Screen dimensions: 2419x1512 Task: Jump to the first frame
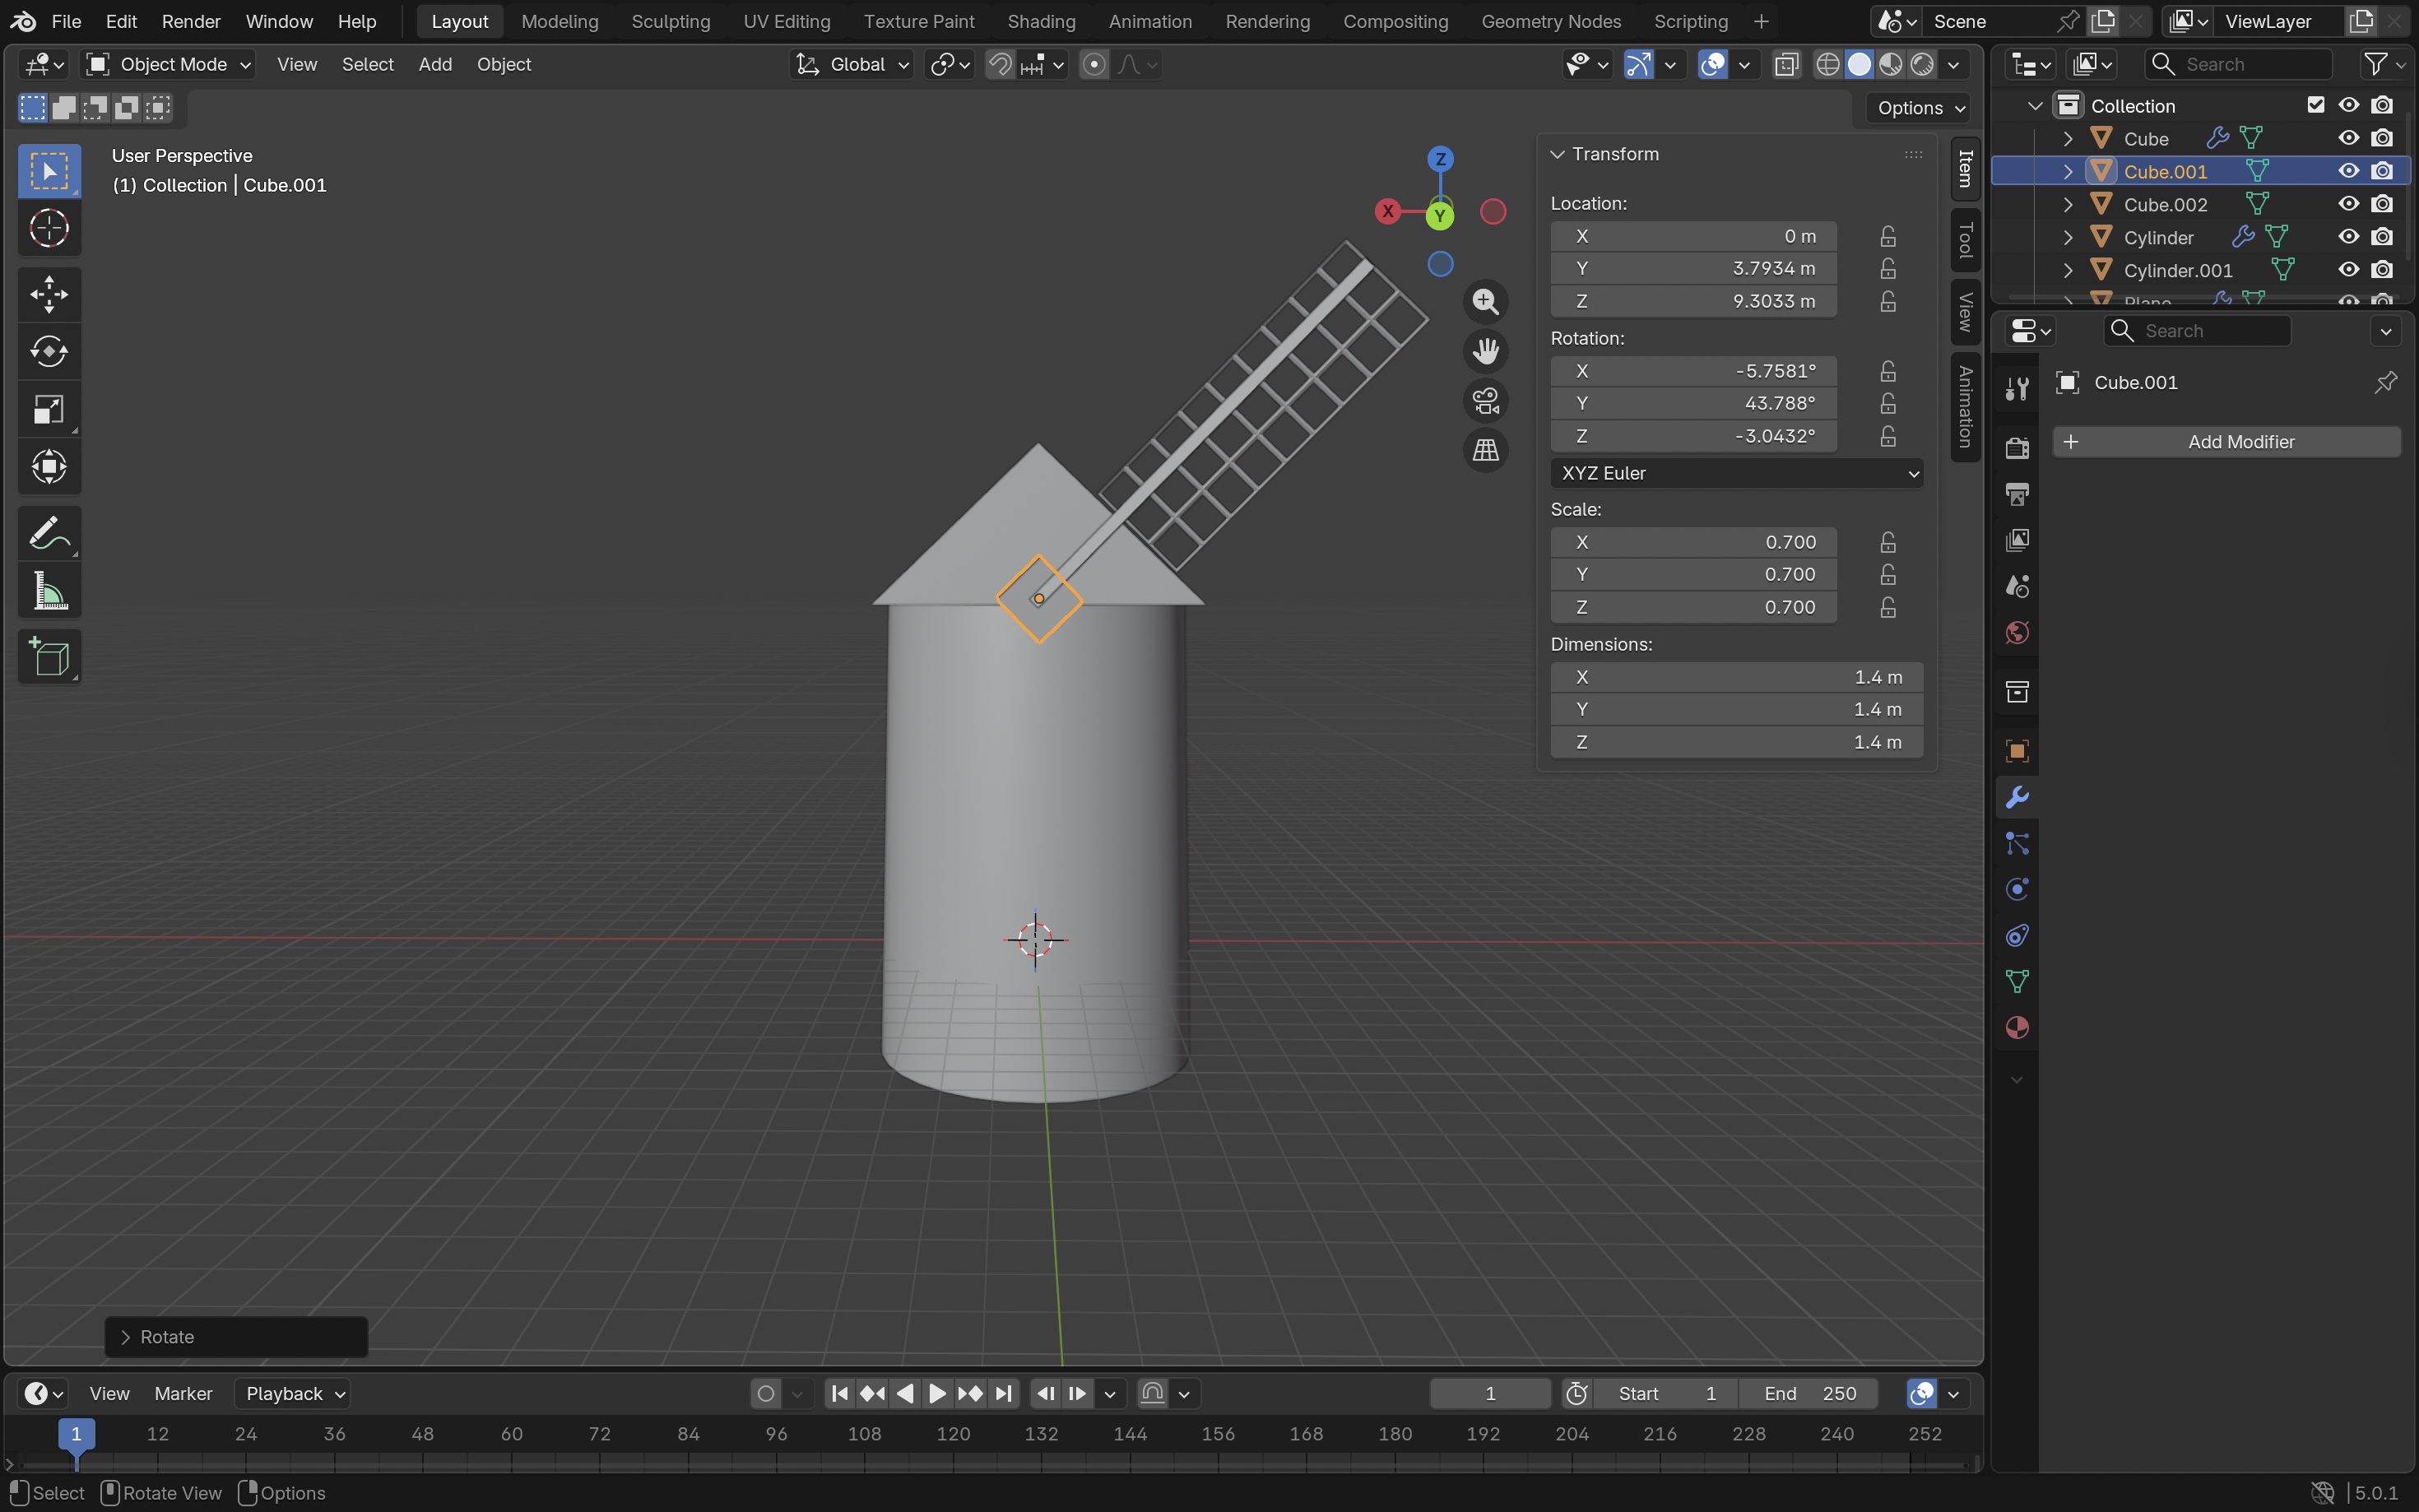tap(840, 1393)
